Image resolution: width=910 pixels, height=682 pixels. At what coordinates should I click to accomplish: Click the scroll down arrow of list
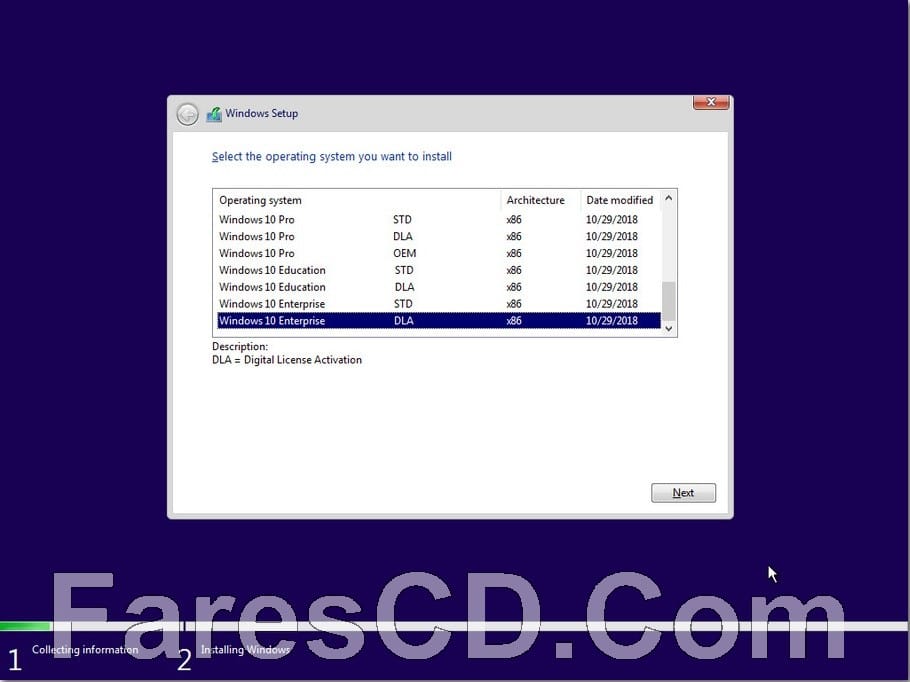[669, 329]
